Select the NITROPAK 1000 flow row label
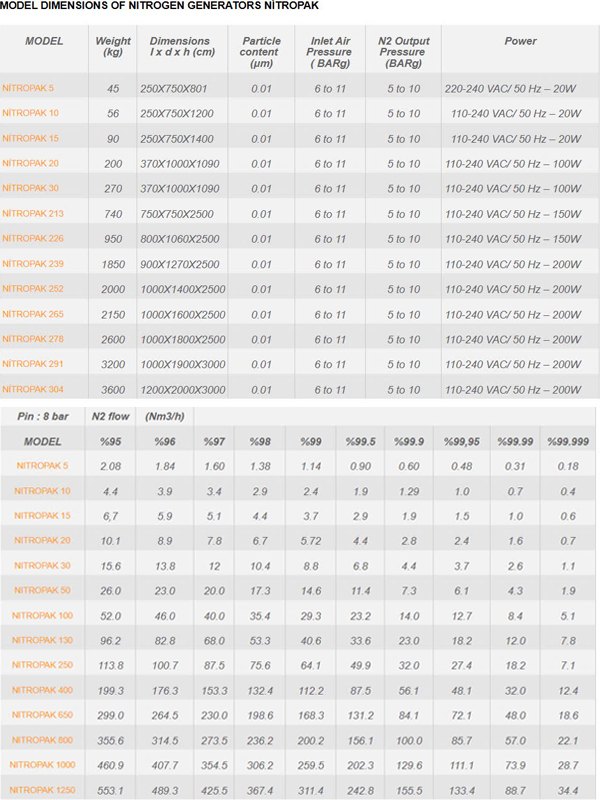 (42, 765)
